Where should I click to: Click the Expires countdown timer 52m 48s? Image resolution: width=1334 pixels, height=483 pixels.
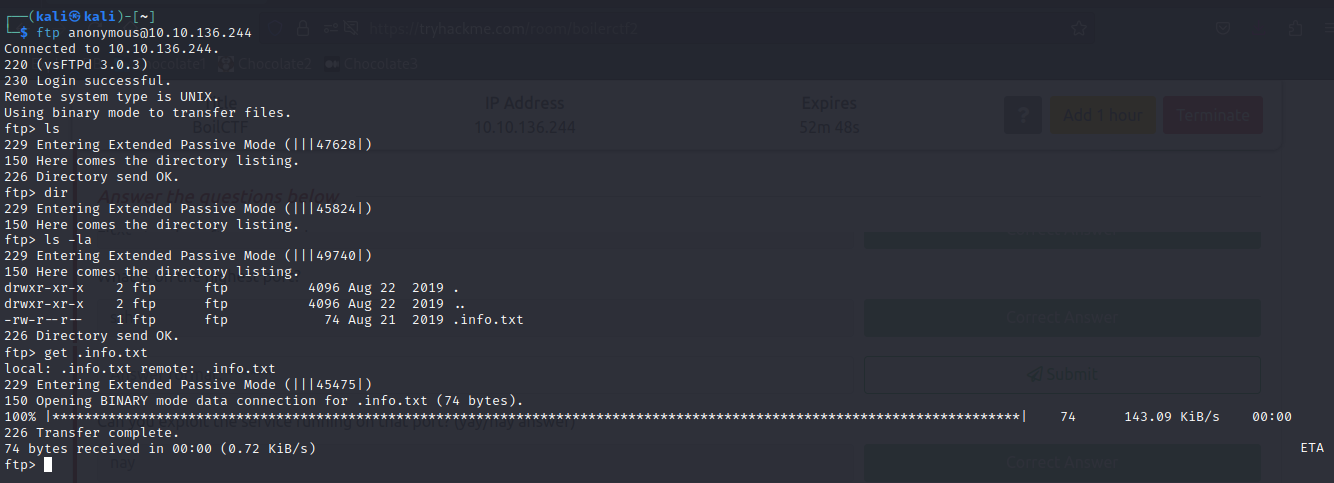829,127
